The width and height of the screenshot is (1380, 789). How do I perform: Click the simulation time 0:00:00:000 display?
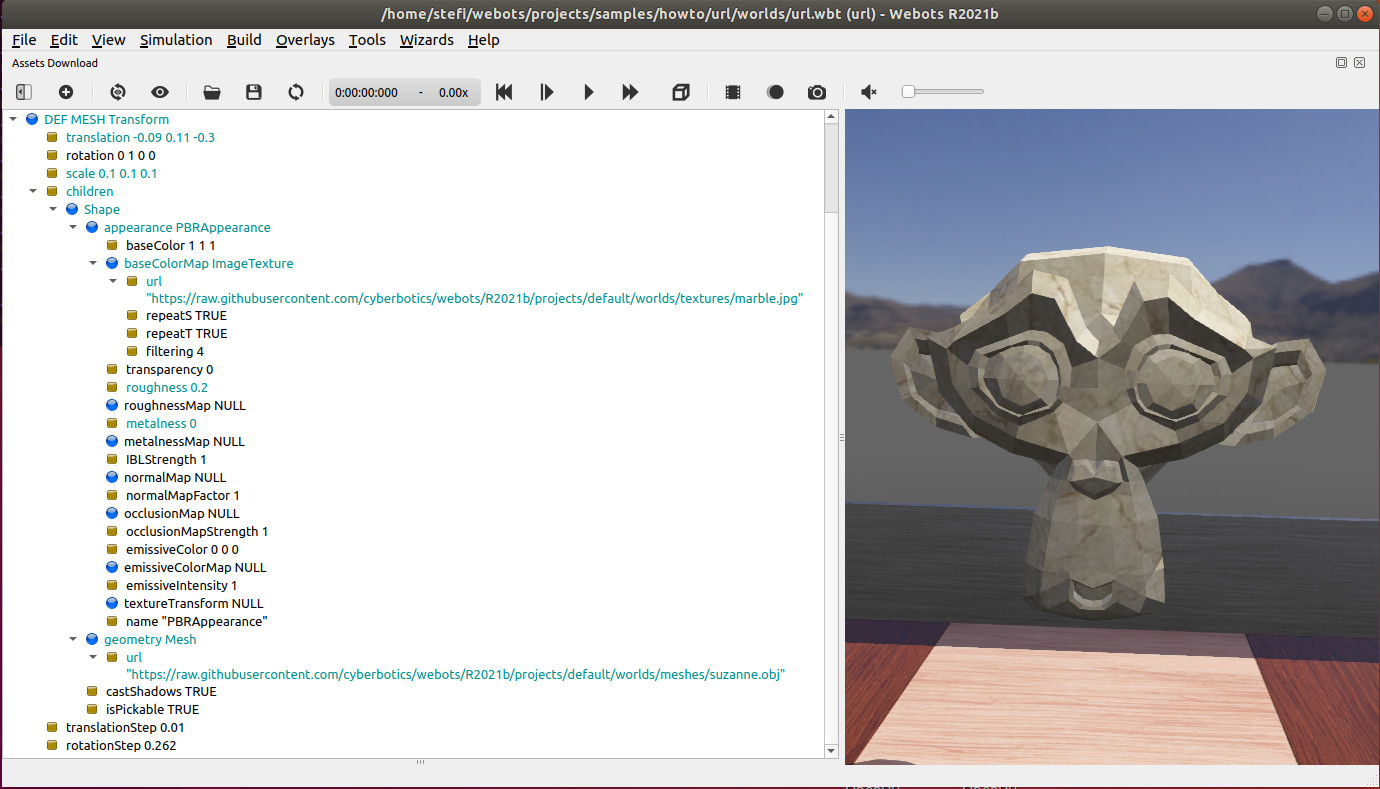pyautogui.click(x=366, y=92)
